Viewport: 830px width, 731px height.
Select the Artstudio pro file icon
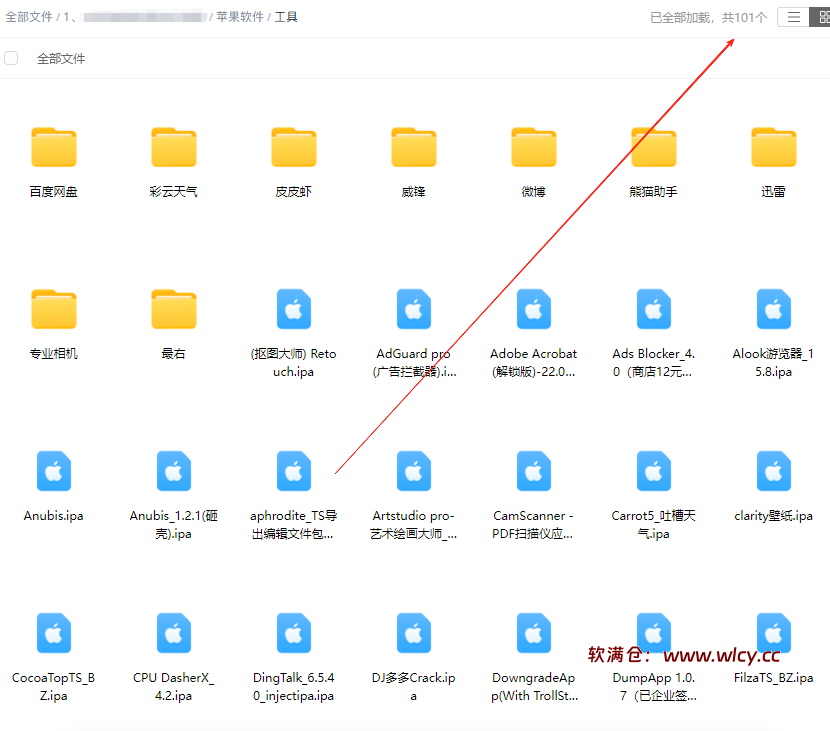(413, 471)
